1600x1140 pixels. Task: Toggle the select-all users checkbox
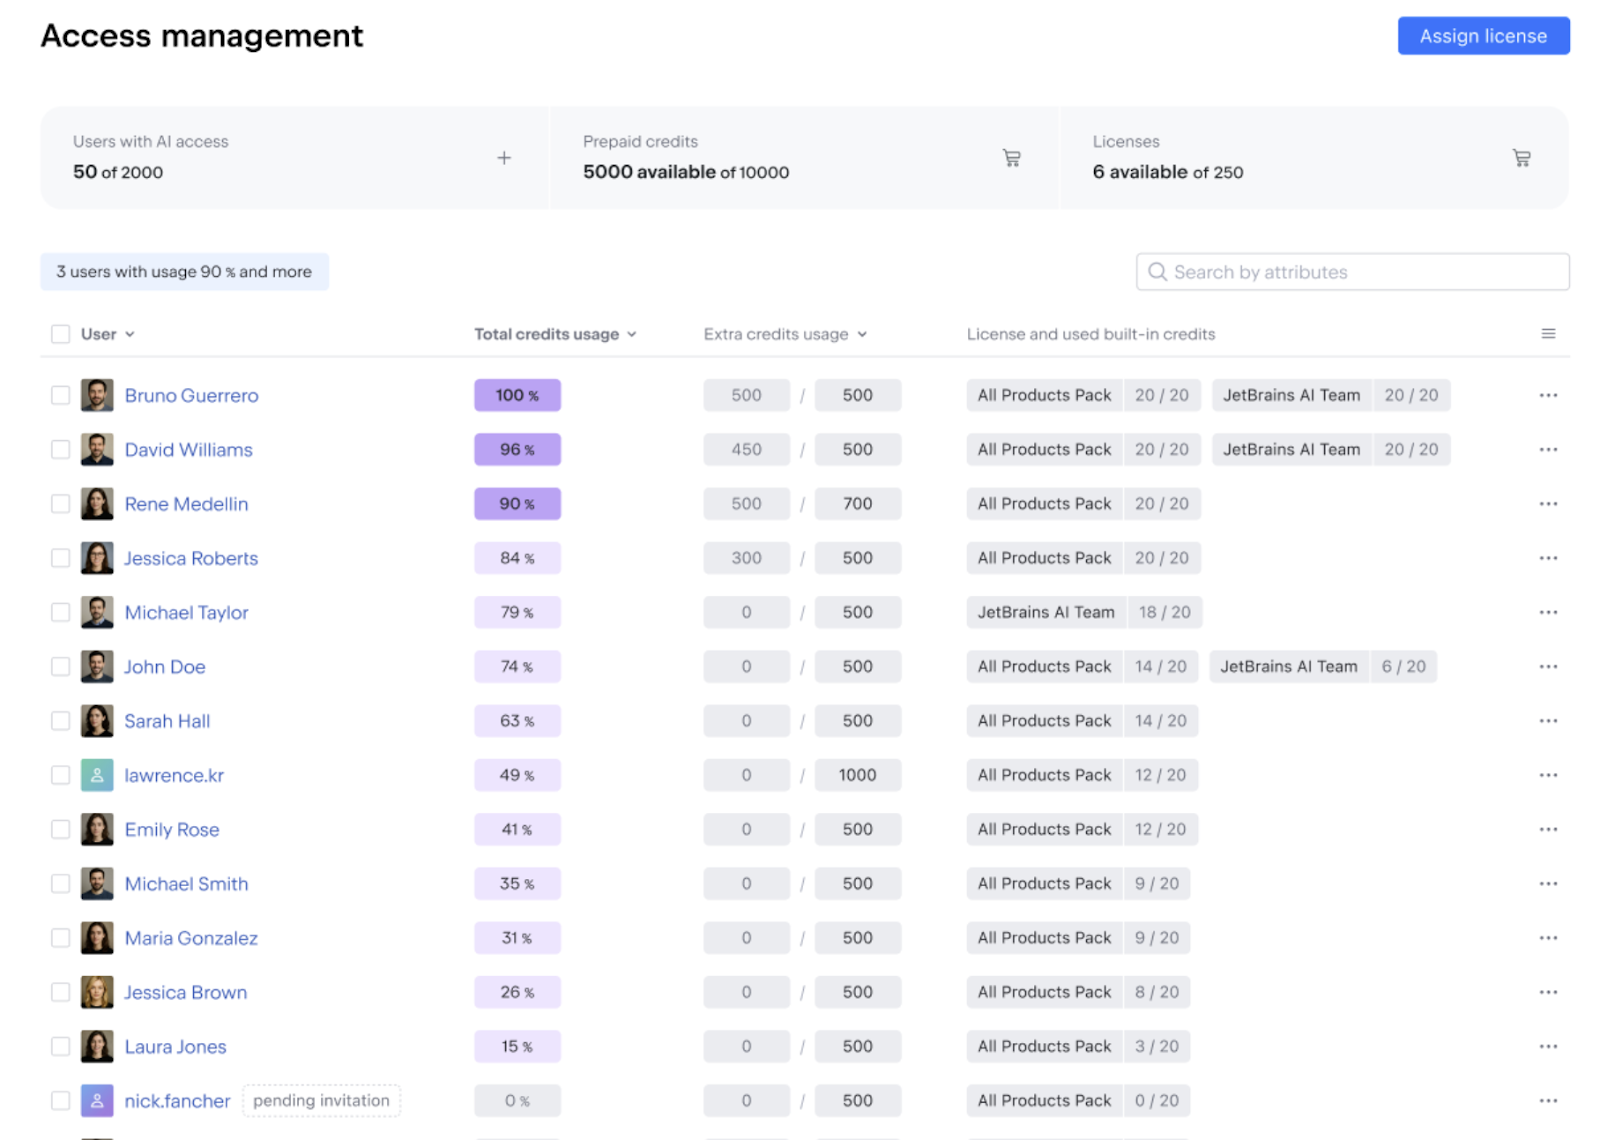[61, 334]
